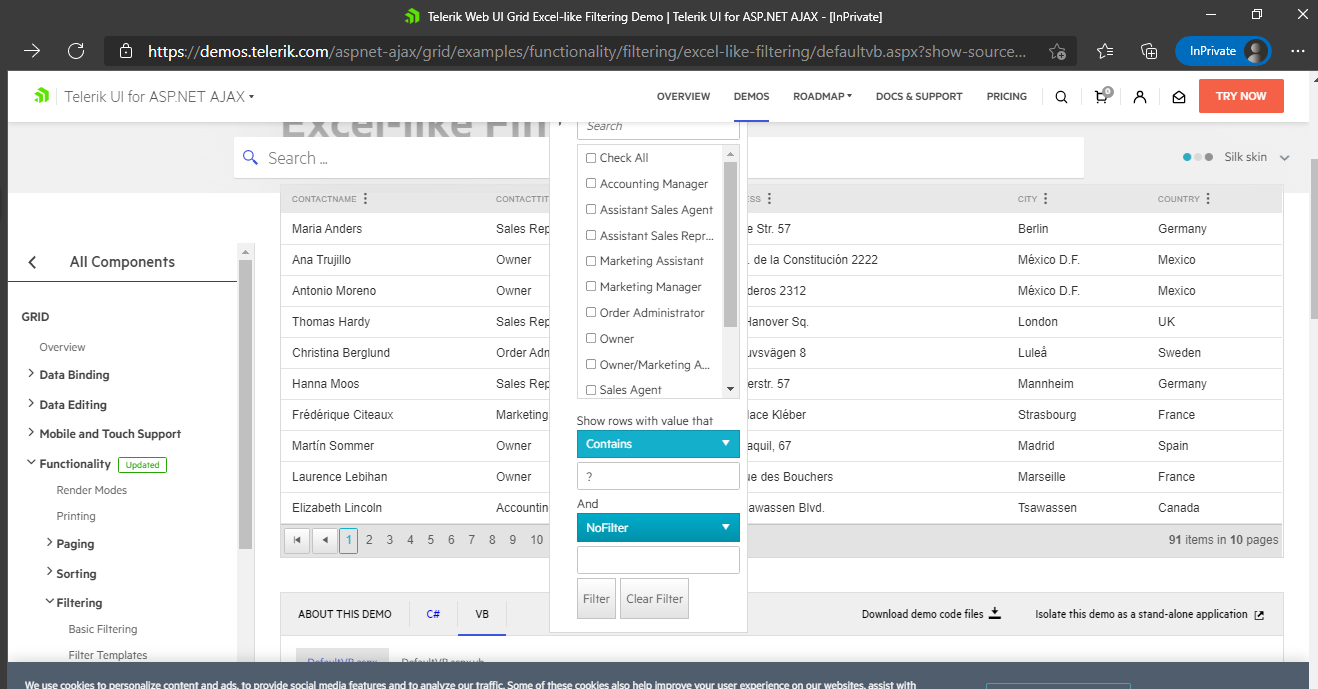Open the Contains condition dropdown
The image size is (1318, 689).
[658, 444]
